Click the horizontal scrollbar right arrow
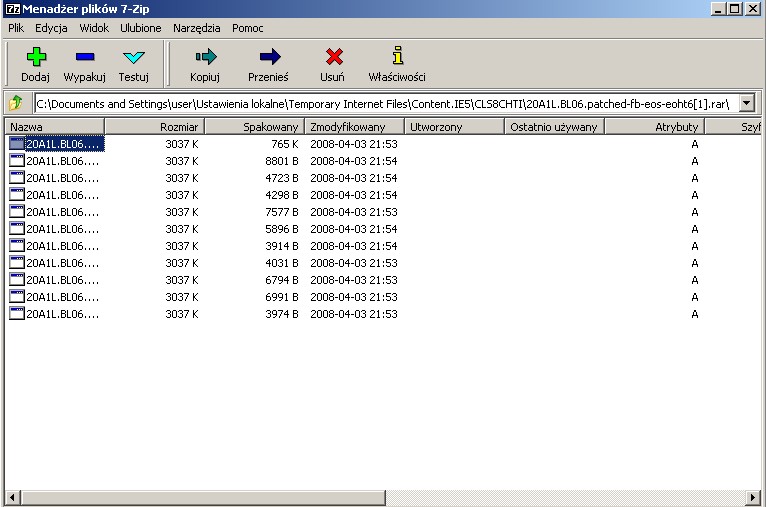The image size is (766, 507). click(753, 498)
